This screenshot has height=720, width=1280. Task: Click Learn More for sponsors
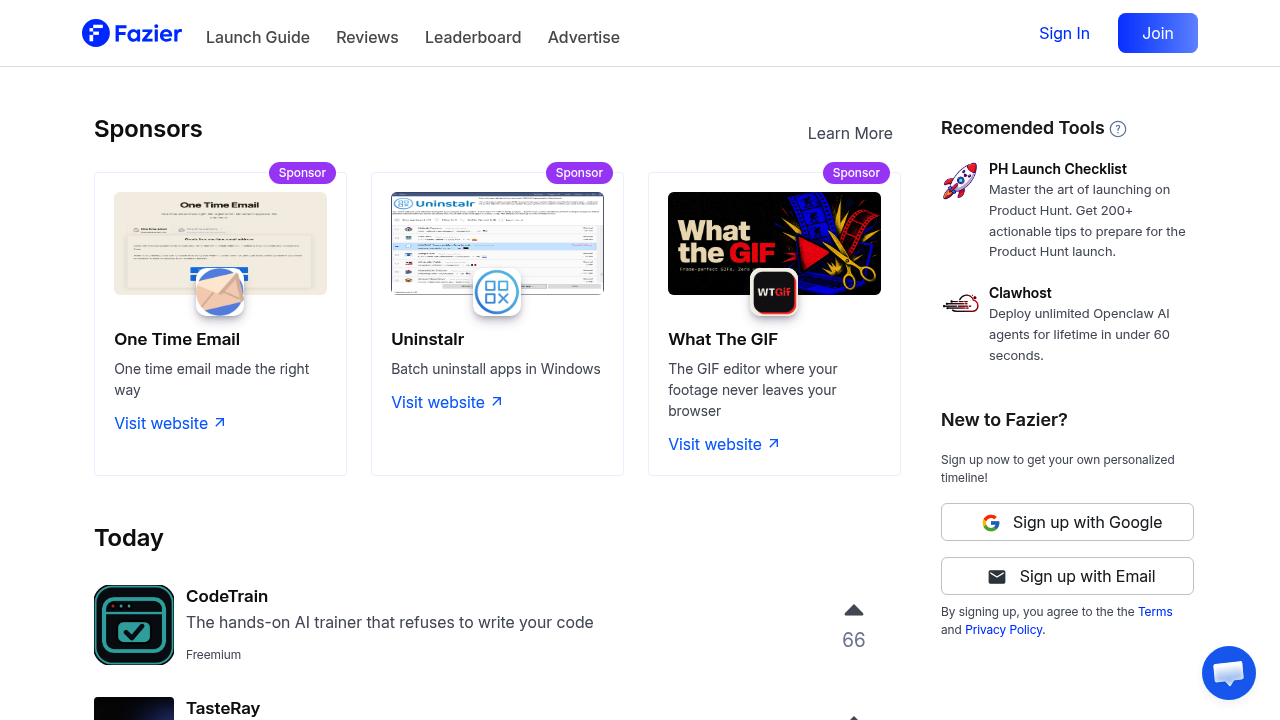[850, 133]
